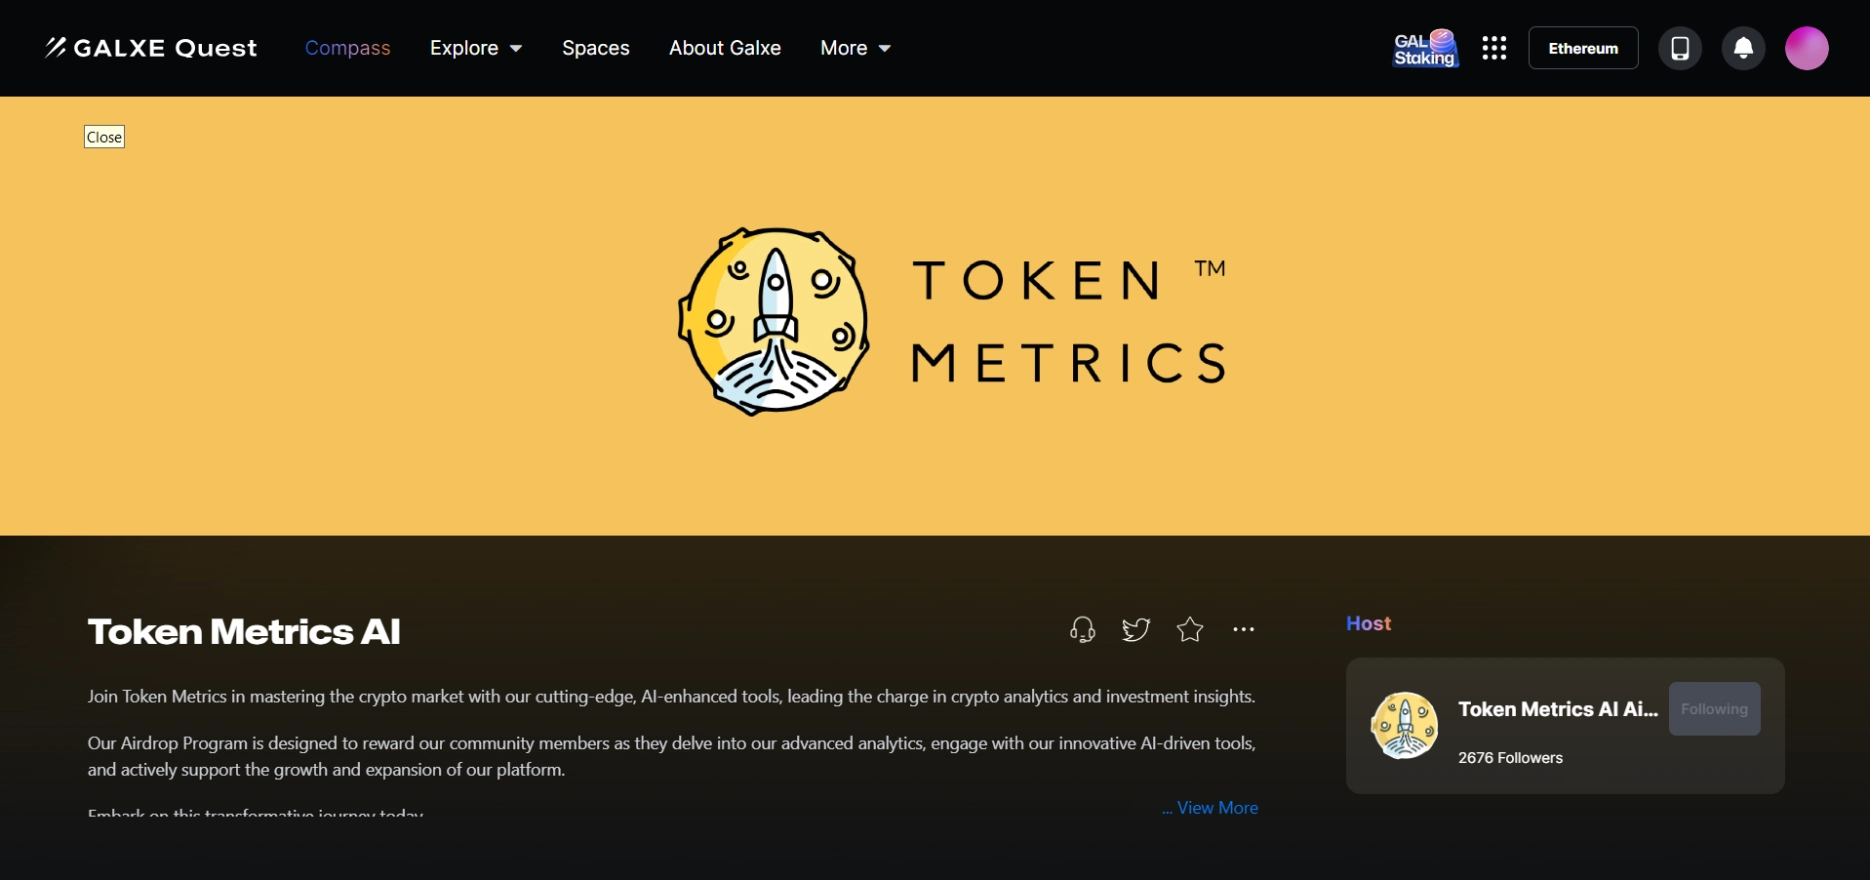Open the Token Metrics host avatar
Viewport: 1870px width, 880px height.
click(1404, 726)
